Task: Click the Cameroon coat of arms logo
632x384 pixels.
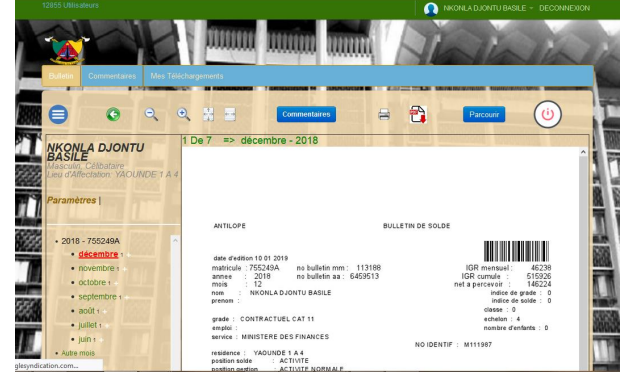Action: click(x=67, y=50)
